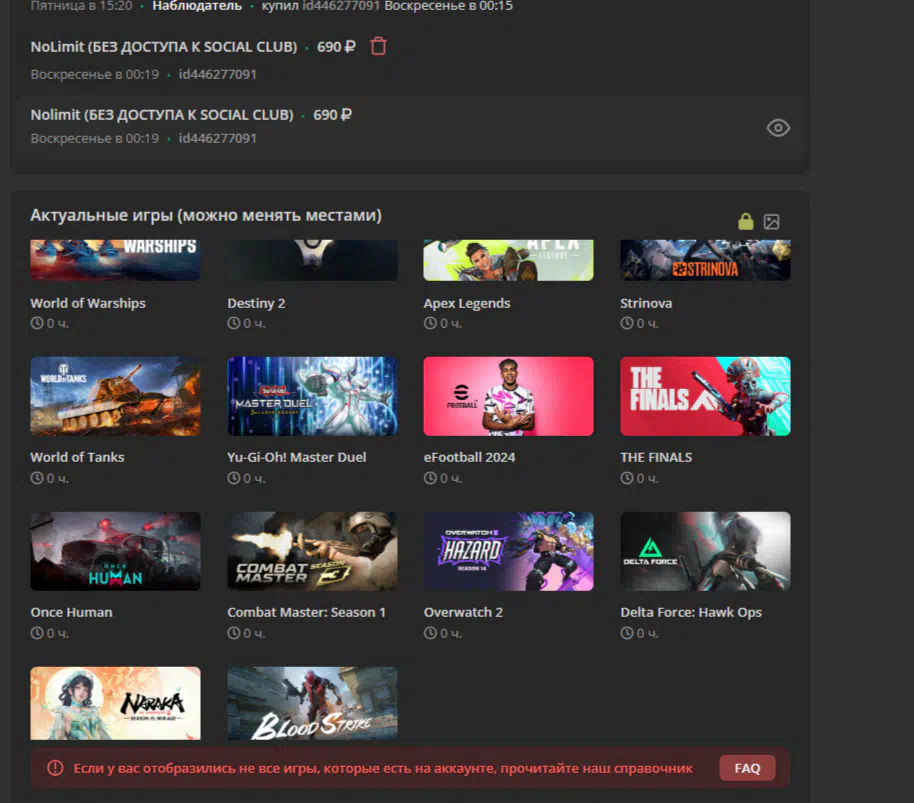Click the '690 ₽' price in the eye-icon row

click(x=332, y=115)
